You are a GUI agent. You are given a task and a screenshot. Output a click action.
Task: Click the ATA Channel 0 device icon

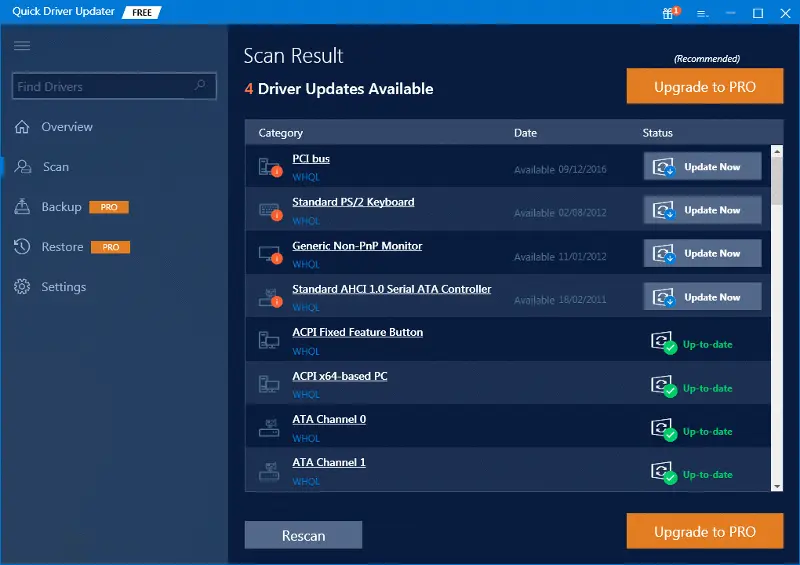[x=269, y=428]
